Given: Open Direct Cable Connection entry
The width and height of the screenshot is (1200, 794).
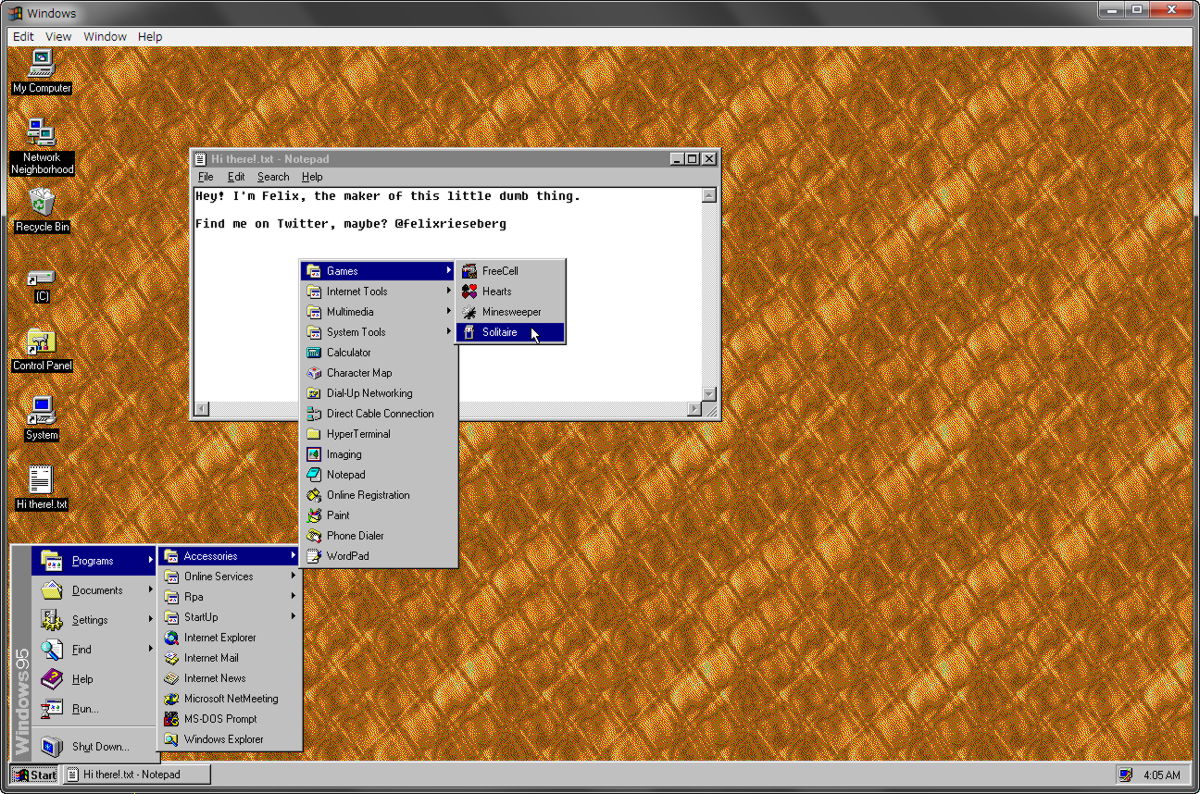Looking at the screenshot, I should 378,413.
